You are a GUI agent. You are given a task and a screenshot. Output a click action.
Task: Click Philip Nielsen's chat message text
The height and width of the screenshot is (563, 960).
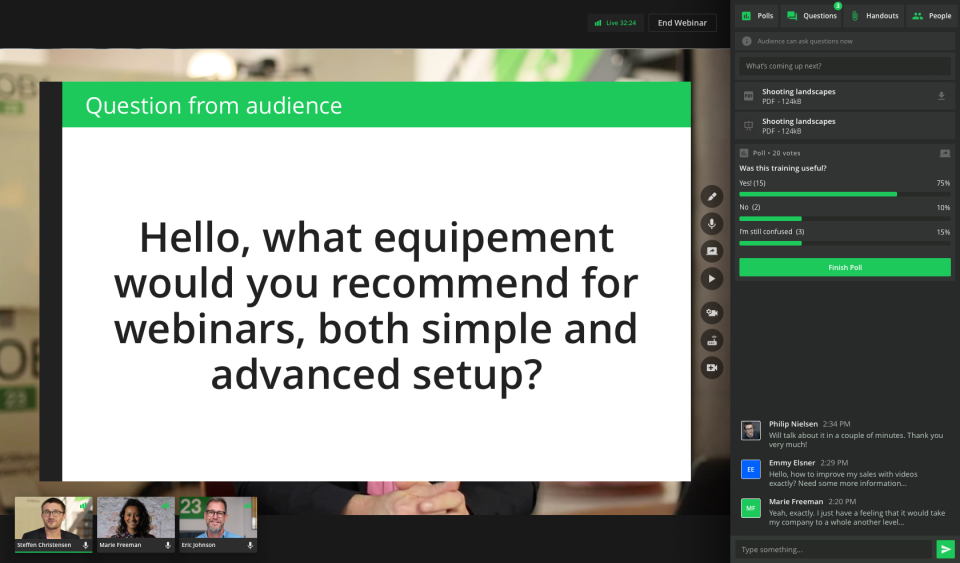[x=856, y=440]
